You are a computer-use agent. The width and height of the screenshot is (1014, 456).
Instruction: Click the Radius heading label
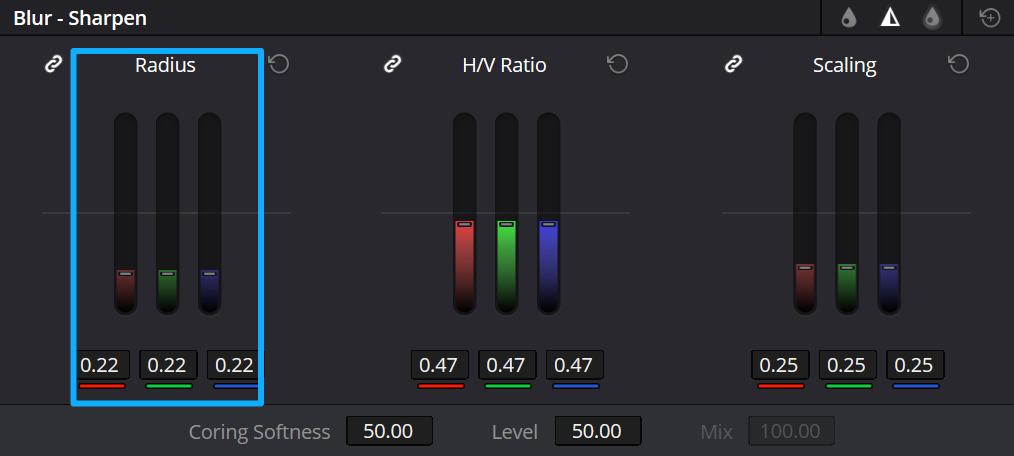[166, 65]
